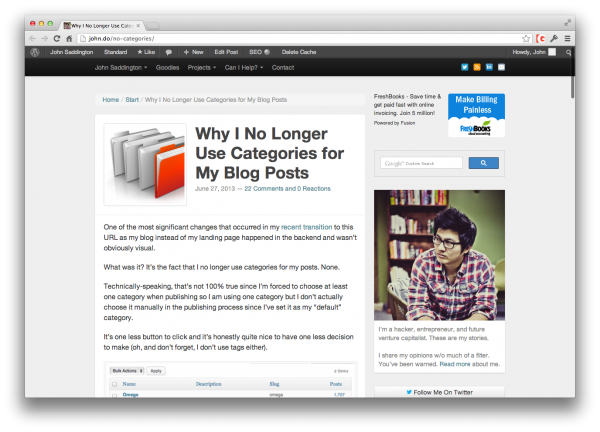Image resolution: width=600 pixels, height=432 pixels.
Task: Toggle fullscreen arrows at window corner
Action: pos(567,23)
